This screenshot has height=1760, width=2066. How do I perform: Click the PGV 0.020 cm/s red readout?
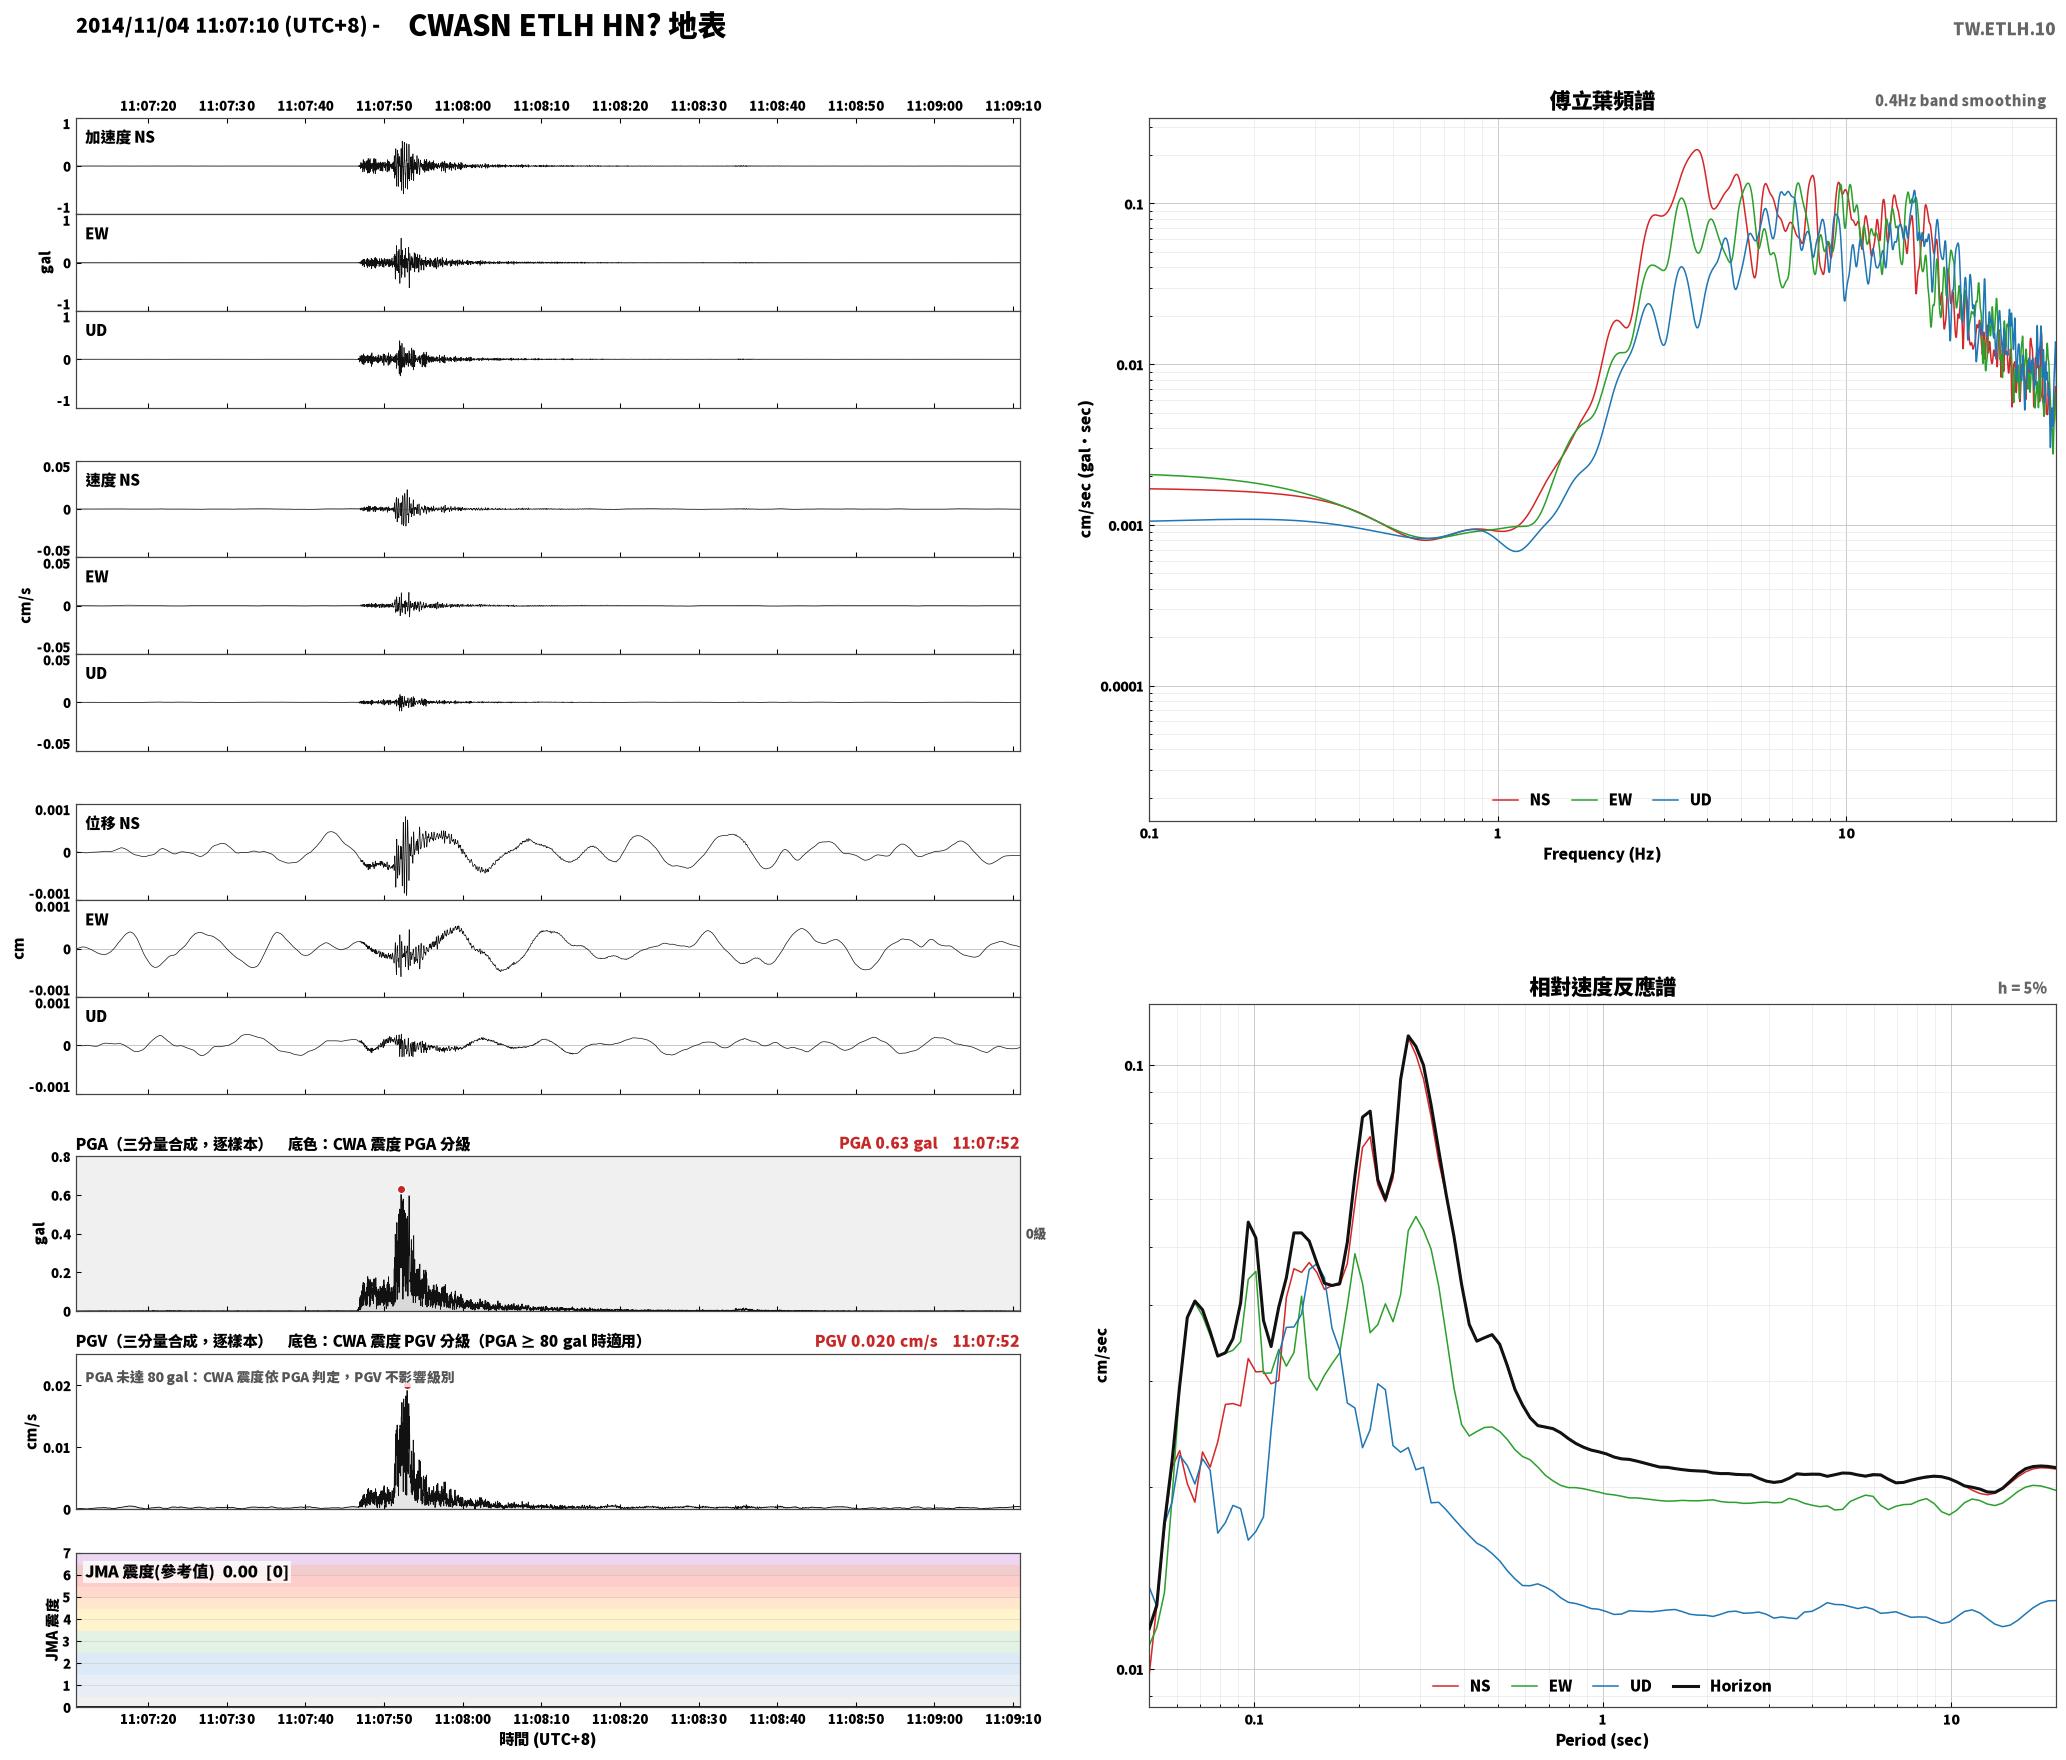point(876,1341)
